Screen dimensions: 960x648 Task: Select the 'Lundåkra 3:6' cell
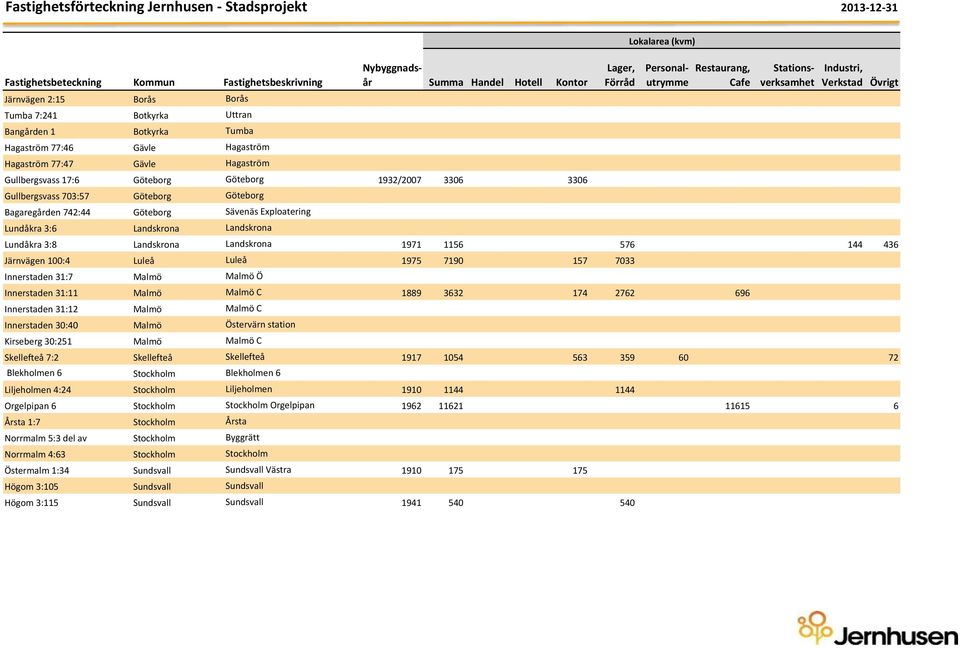(31, 228)
